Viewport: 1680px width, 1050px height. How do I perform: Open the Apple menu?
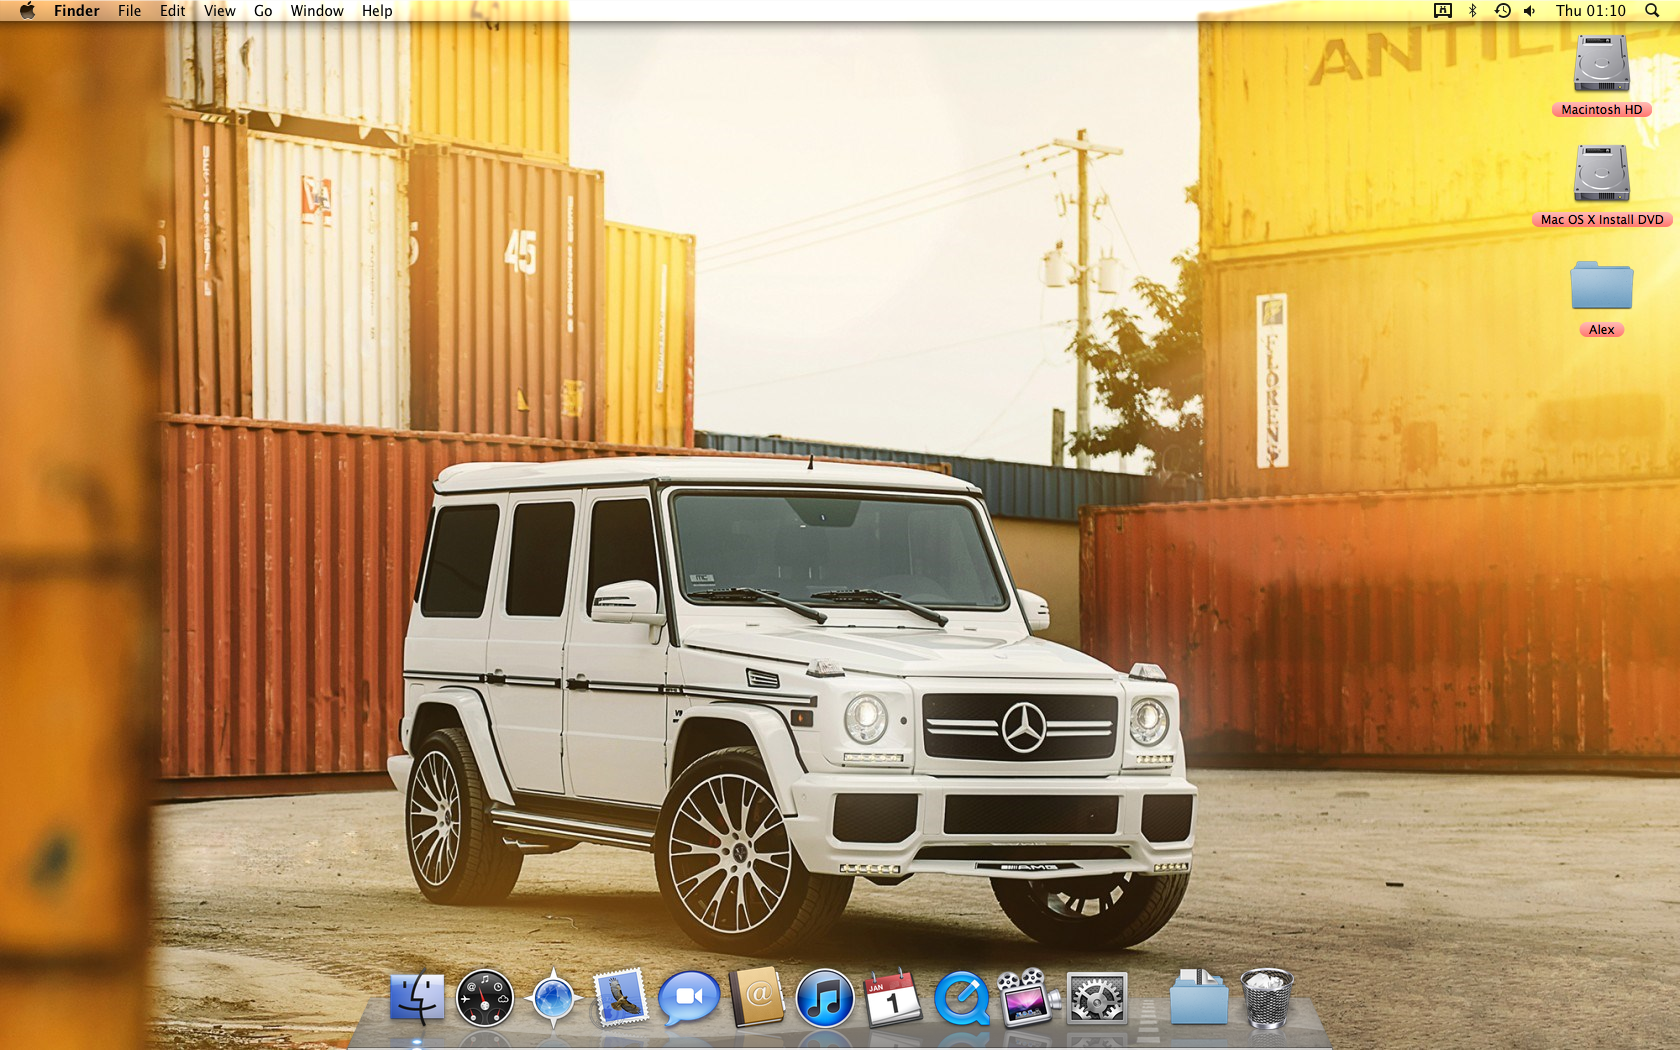(x=27, y=11)
